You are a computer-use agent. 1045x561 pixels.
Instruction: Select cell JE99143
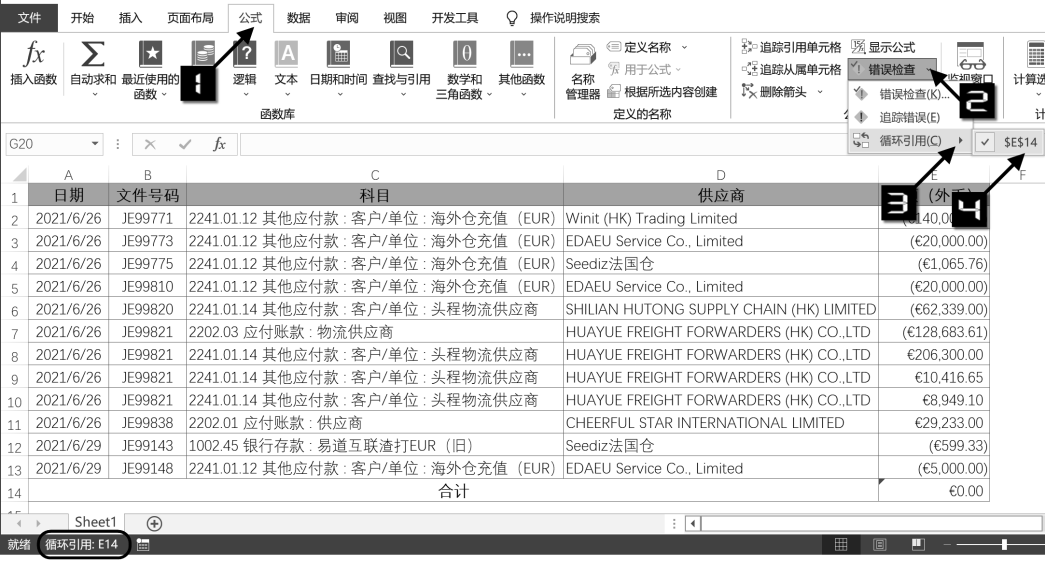pos(147,446)
